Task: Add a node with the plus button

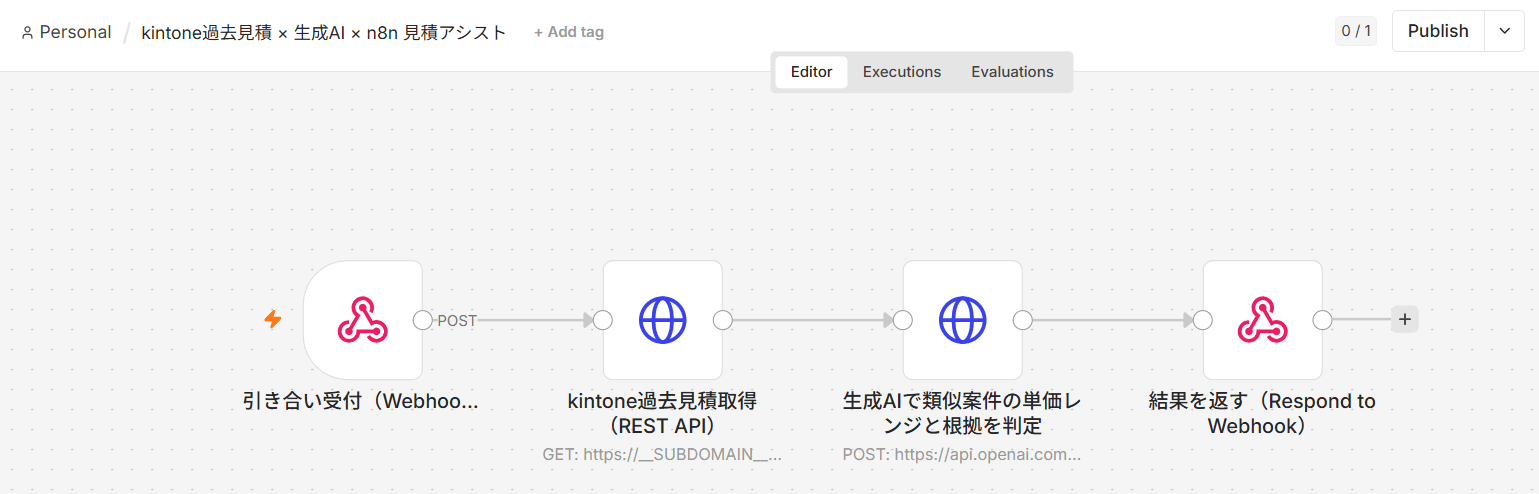Action: 1405,320
